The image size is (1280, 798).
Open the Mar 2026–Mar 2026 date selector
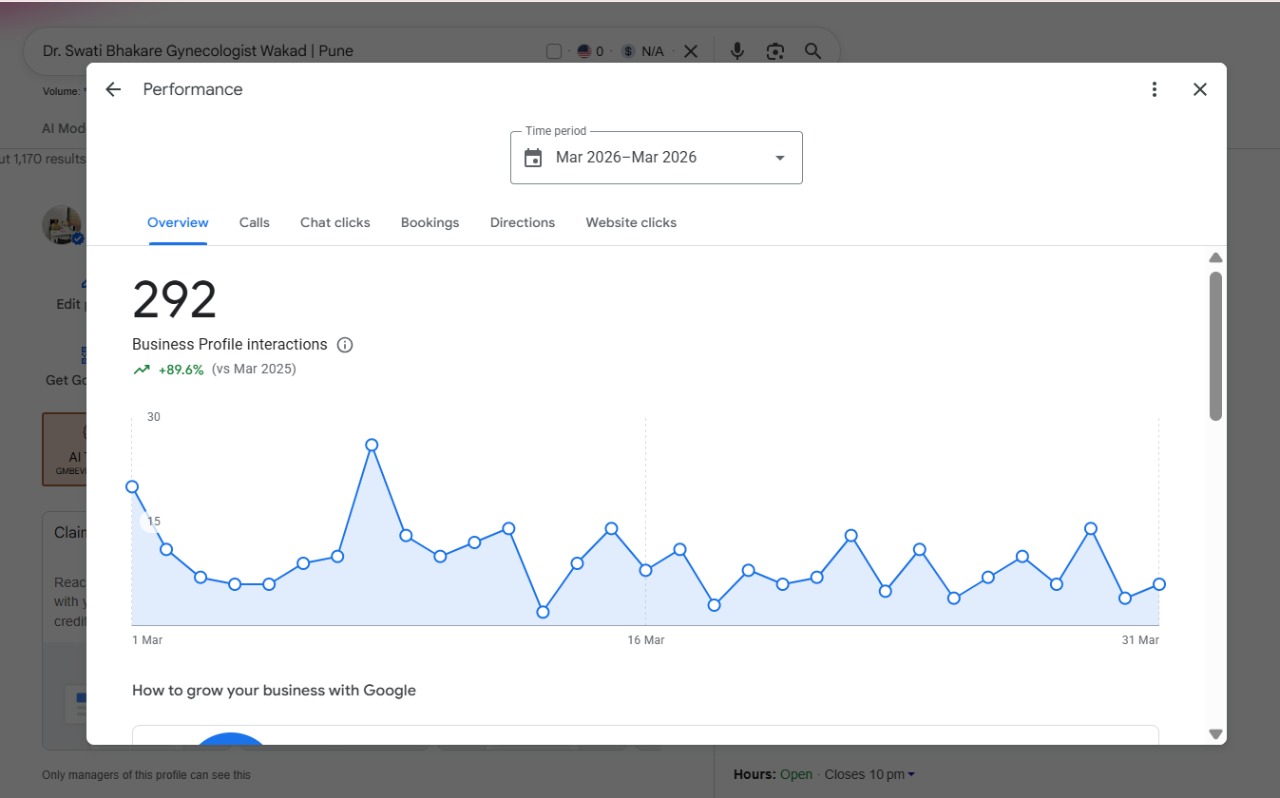(656, 158)
